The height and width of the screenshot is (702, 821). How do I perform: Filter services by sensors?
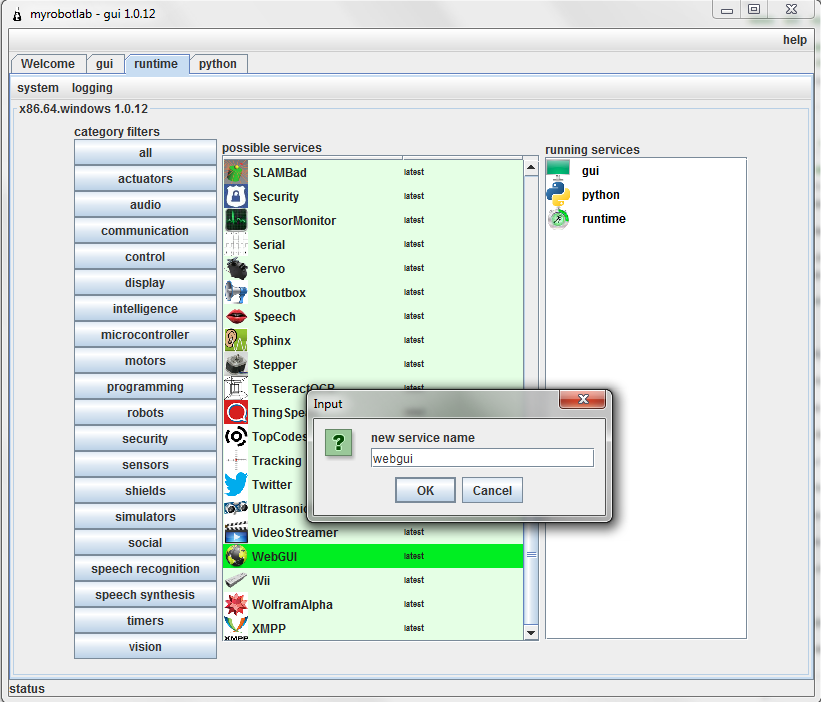pyautogui.click(x=146, y=465)
